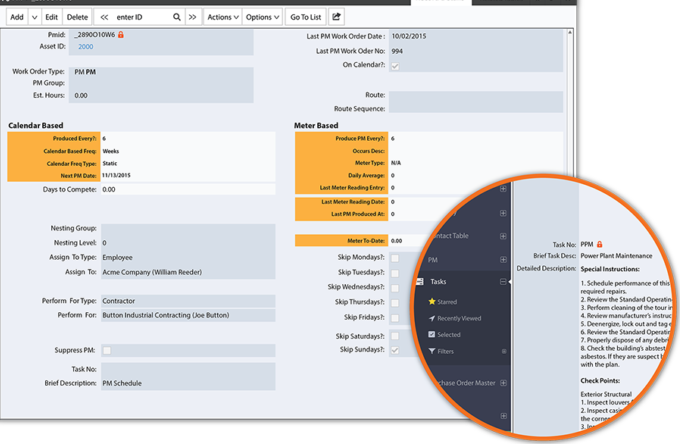The width and height of the screenshot is (680, 444).
Task: Click Brief Task Desc Power Plant Maintenance
Action: click(616, 256)
